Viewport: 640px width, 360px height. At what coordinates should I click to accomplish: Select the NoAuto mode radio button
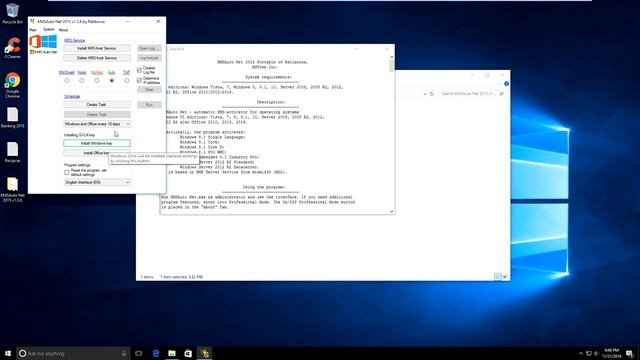[x=97, y=81]
